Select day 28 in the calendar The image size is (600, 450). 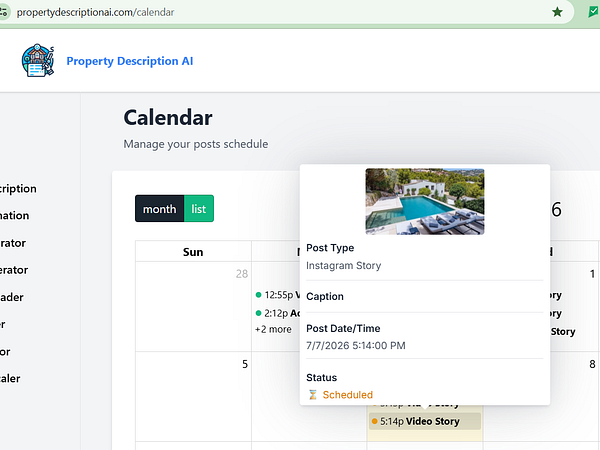click(x=242, y=274)
